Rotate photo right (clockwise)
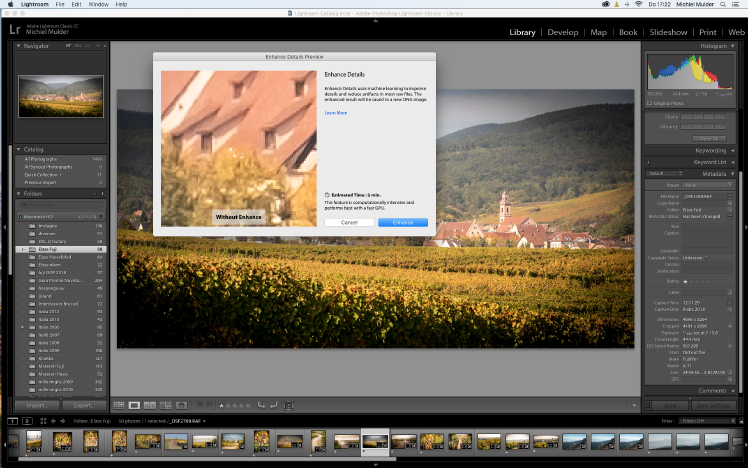The height and width of the screenshot is (468, 748). pos(273,406)
